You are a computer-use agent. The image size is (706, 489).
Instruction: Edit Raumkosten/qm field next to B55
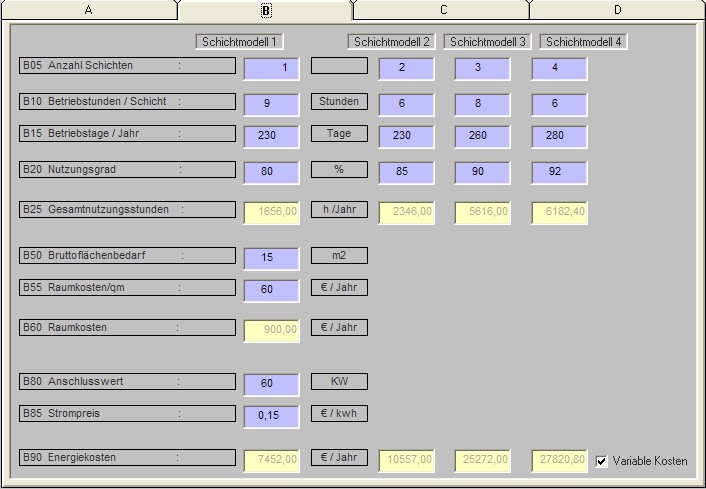(x=272, y=290)
